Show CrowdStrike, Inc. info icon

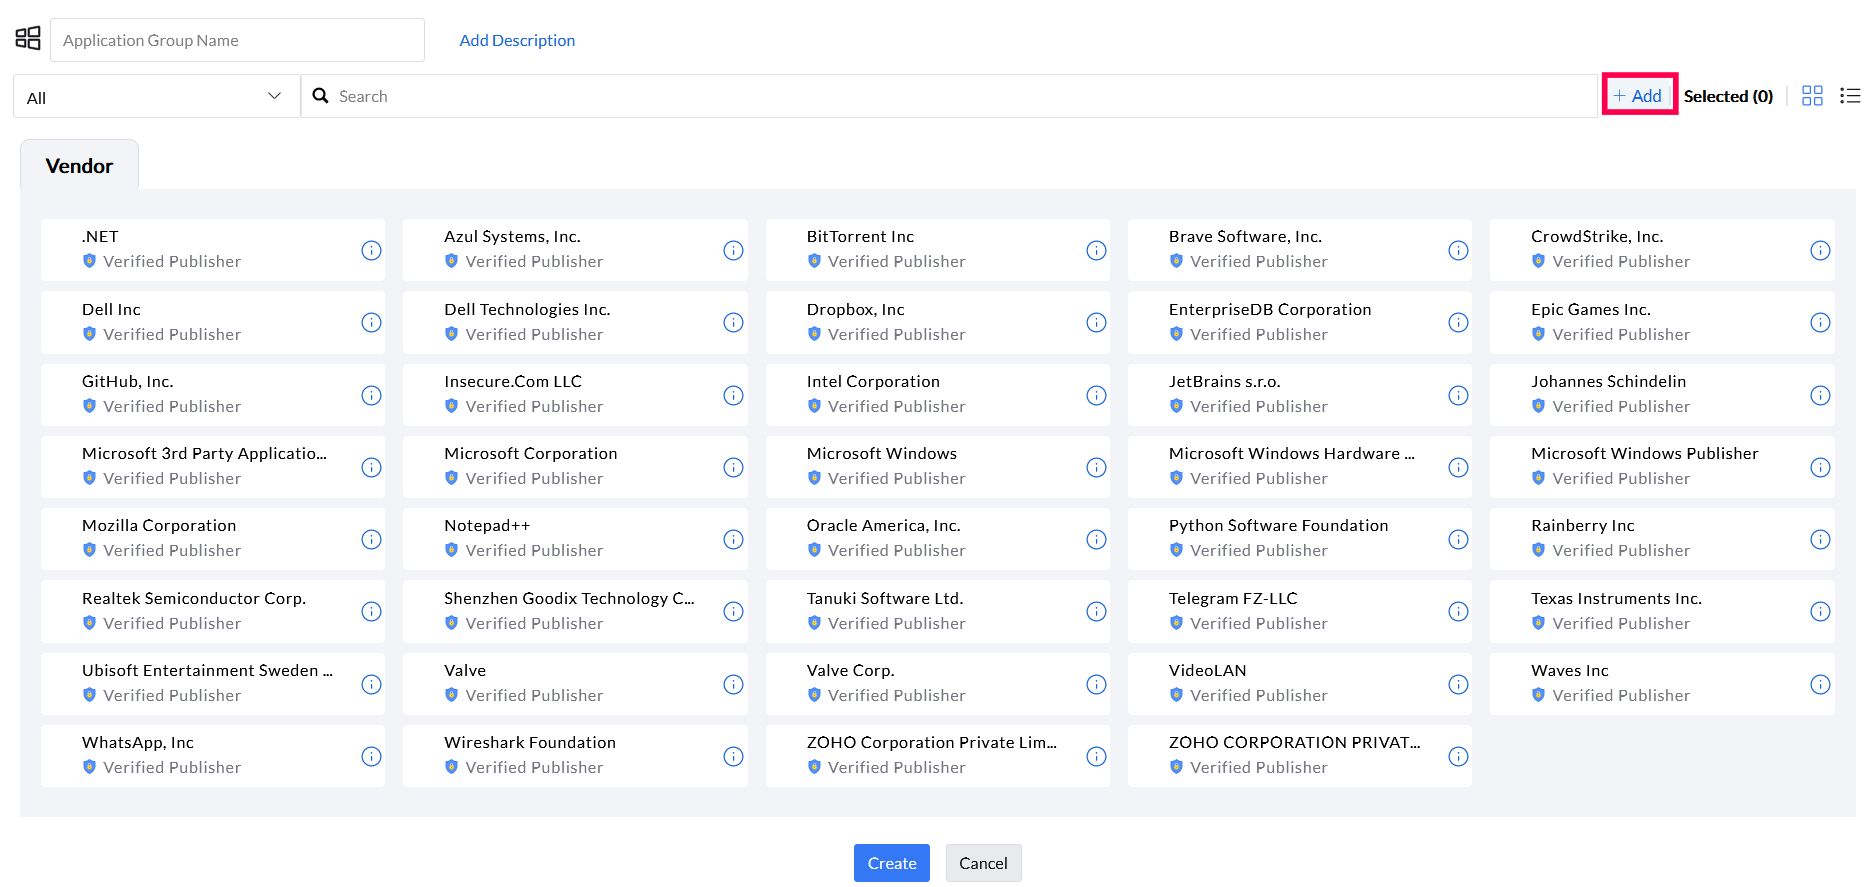pos(1820,250)
